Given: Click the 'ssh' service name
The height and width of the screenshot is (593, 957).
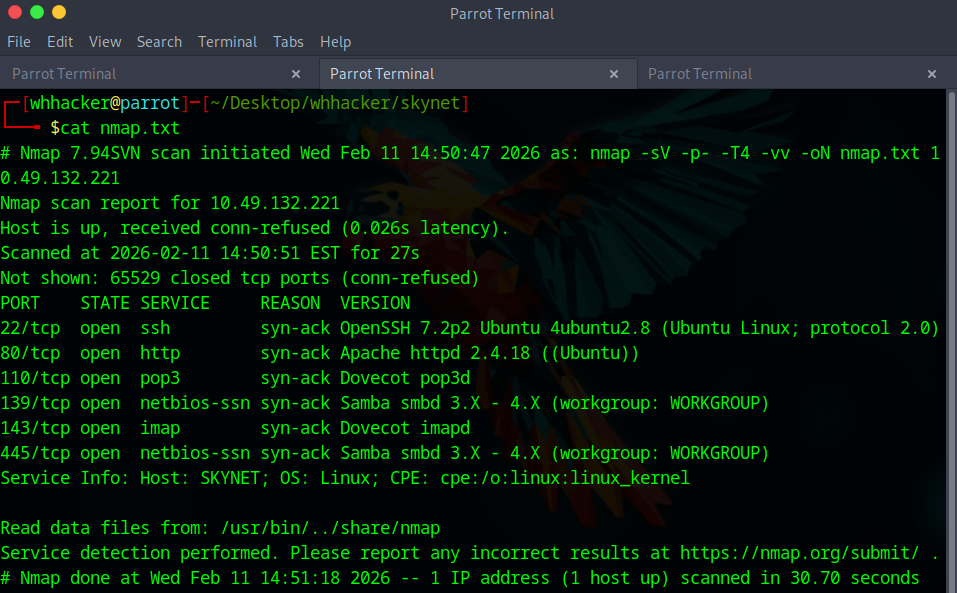Looking at the screenshot, I should [155, 328].
